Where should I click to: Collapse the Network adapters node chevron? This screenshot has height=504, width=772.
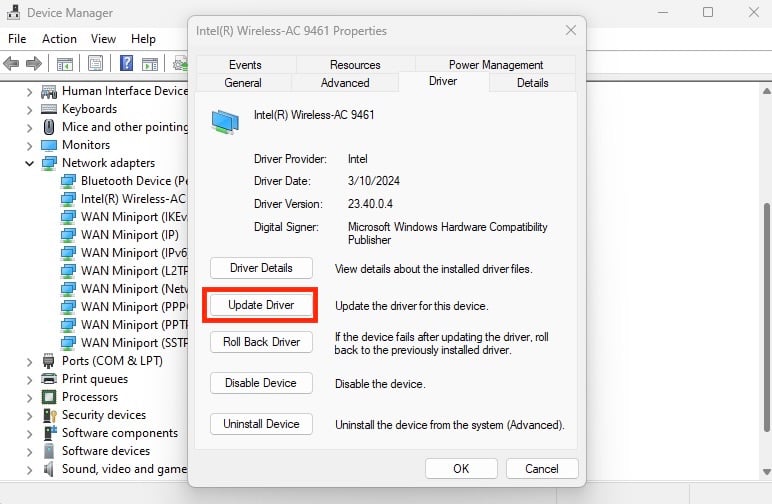30,163
